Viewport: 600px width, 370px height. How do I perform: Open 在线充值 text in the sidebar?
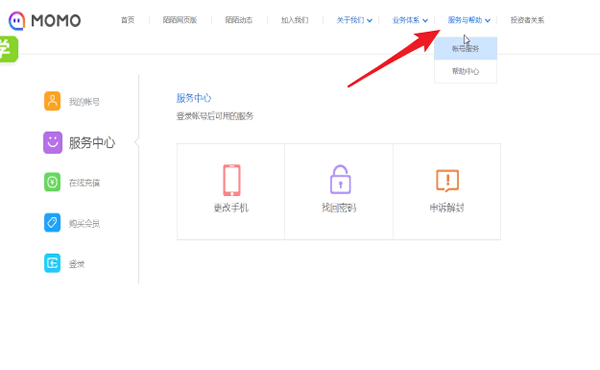point(84,183)
